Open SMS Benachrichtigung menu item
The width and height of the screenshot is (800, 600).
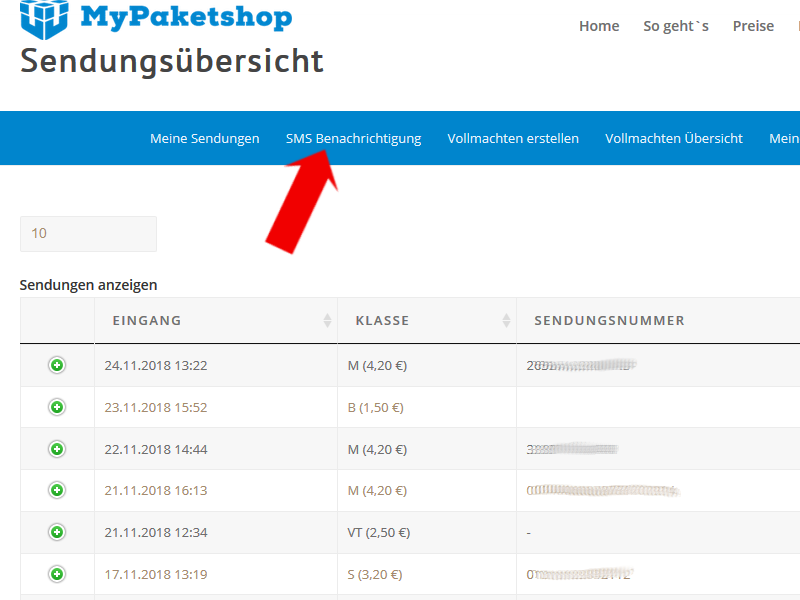click(353, 139)
